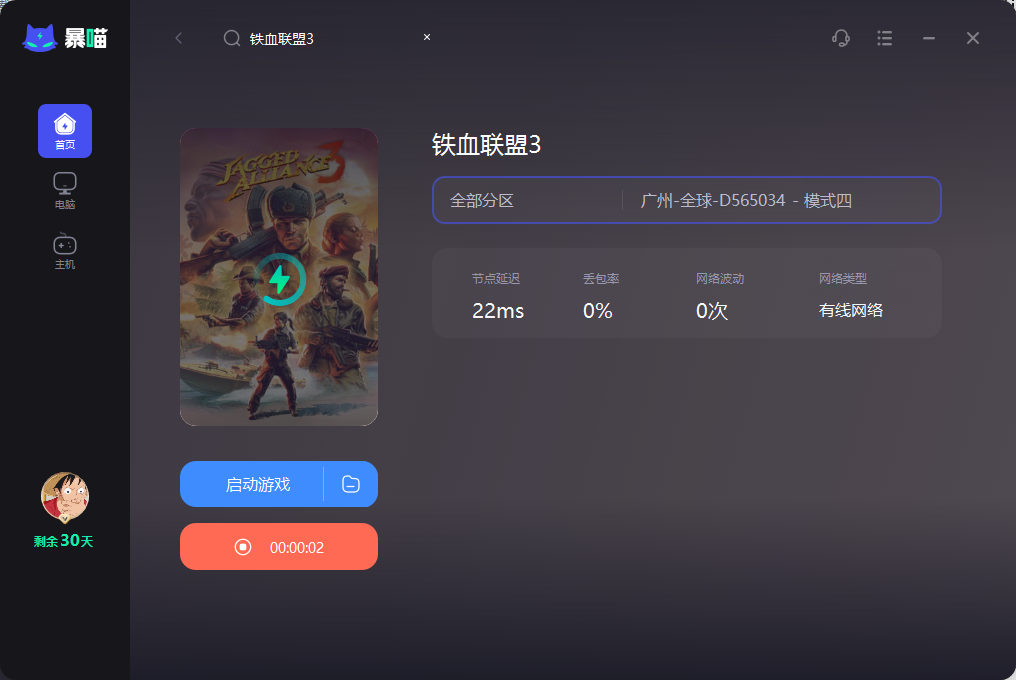Click the 丢包率 label
The width and height of the screenshot is (1016, 680).
click(601, 279)
